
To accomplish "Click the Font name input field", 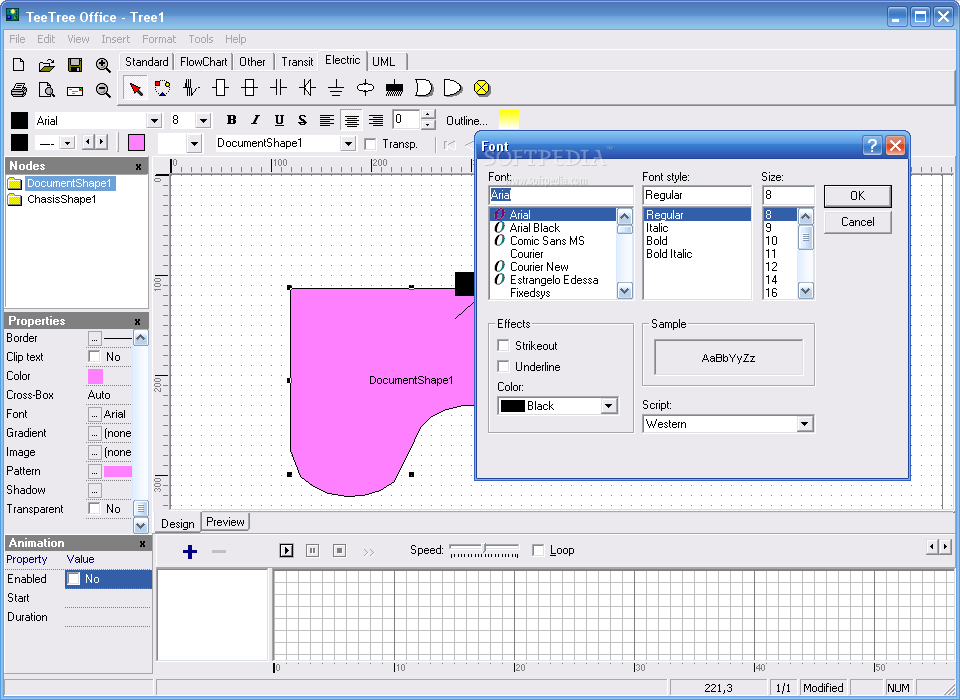I will (x=561, y=195).
